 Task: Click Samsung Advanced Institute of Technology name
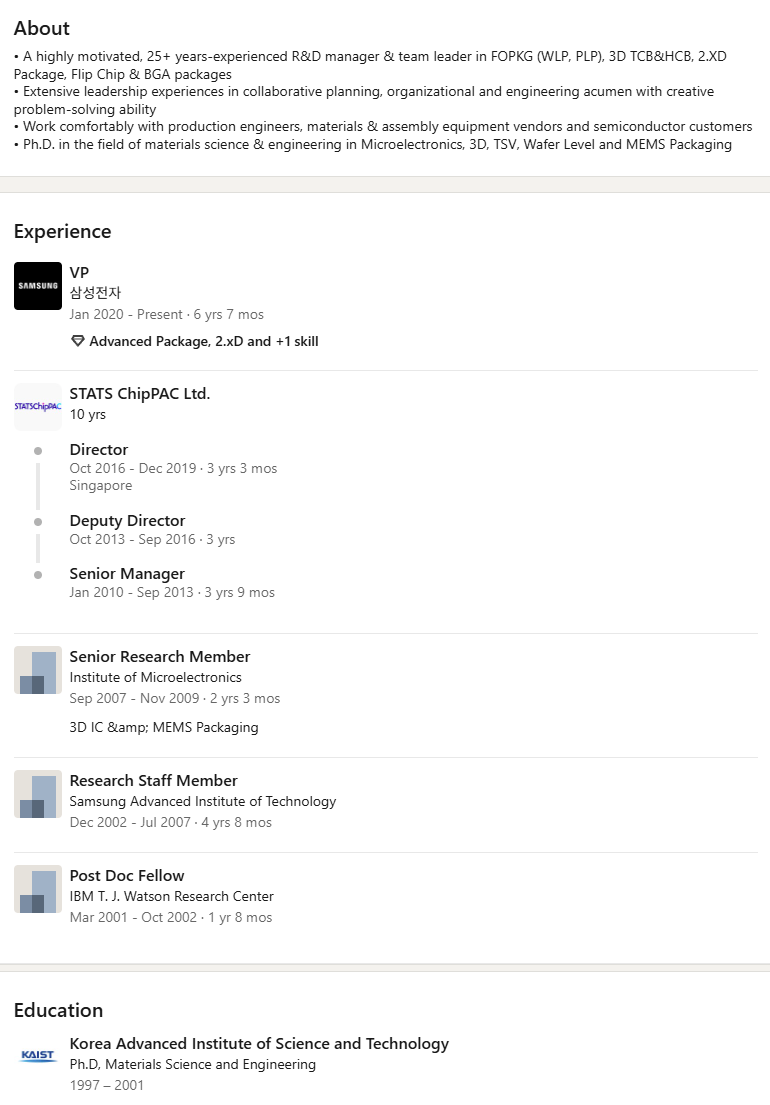coord(203,801)
